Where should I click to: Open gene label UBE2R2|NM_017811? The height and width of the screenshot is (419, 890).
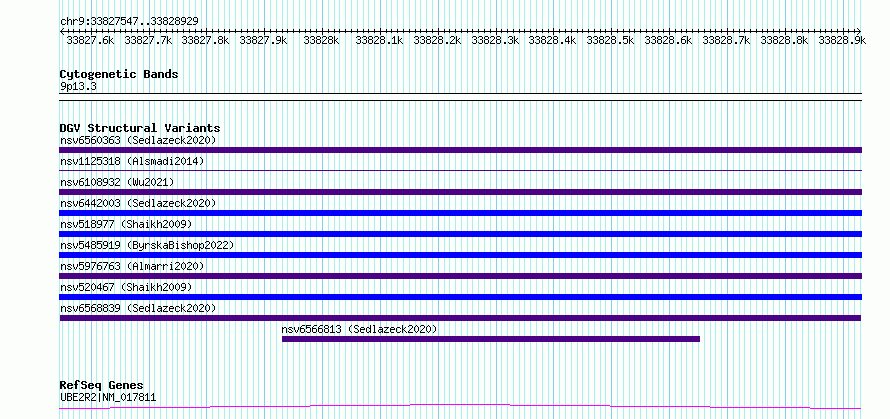[x=108, y=397]
